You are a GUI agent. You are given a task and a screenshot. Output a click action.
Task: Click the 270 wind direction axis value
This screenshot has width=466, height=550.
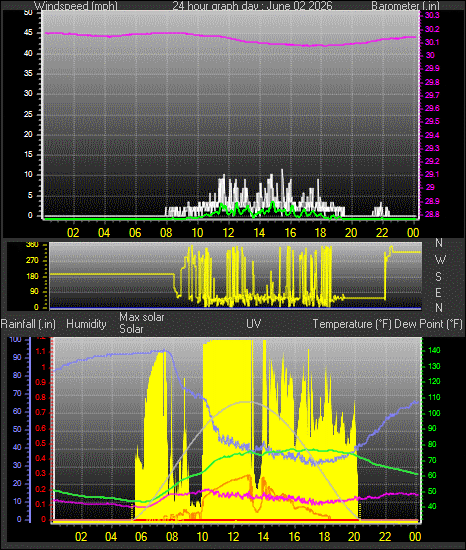point(32,261)
